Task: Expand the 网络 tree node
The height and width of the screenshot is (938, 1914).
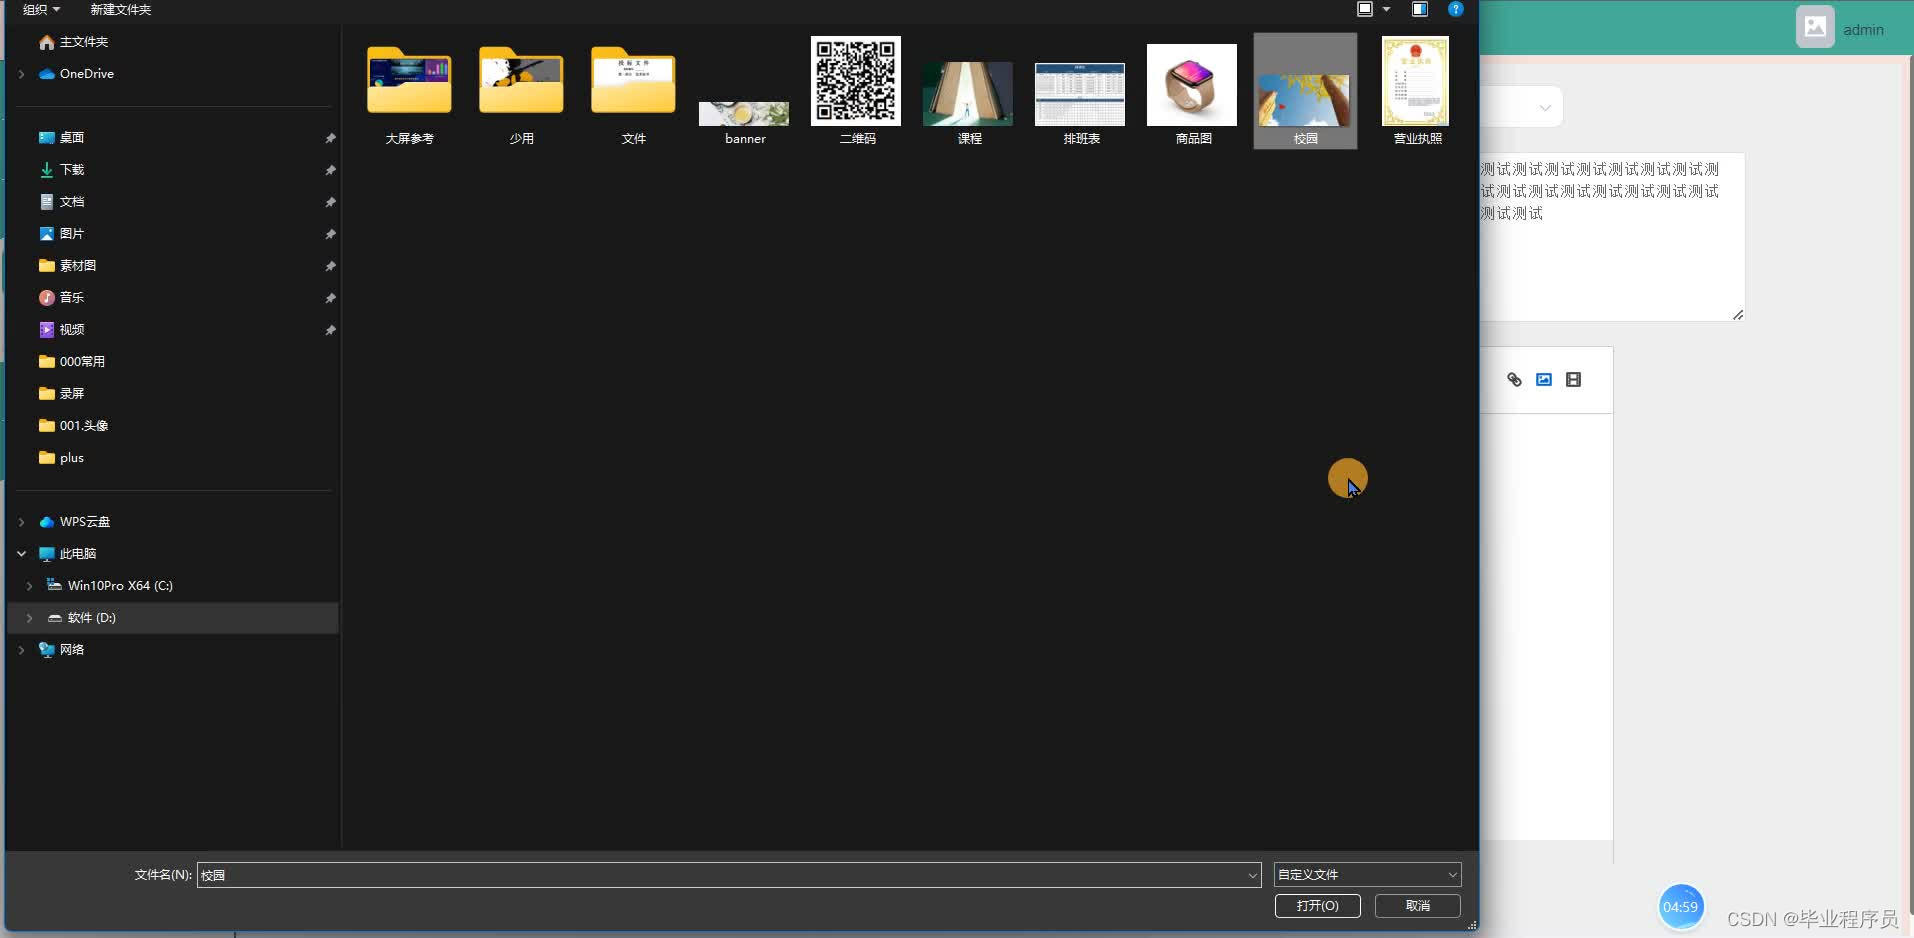Action: tap(21, 650)
